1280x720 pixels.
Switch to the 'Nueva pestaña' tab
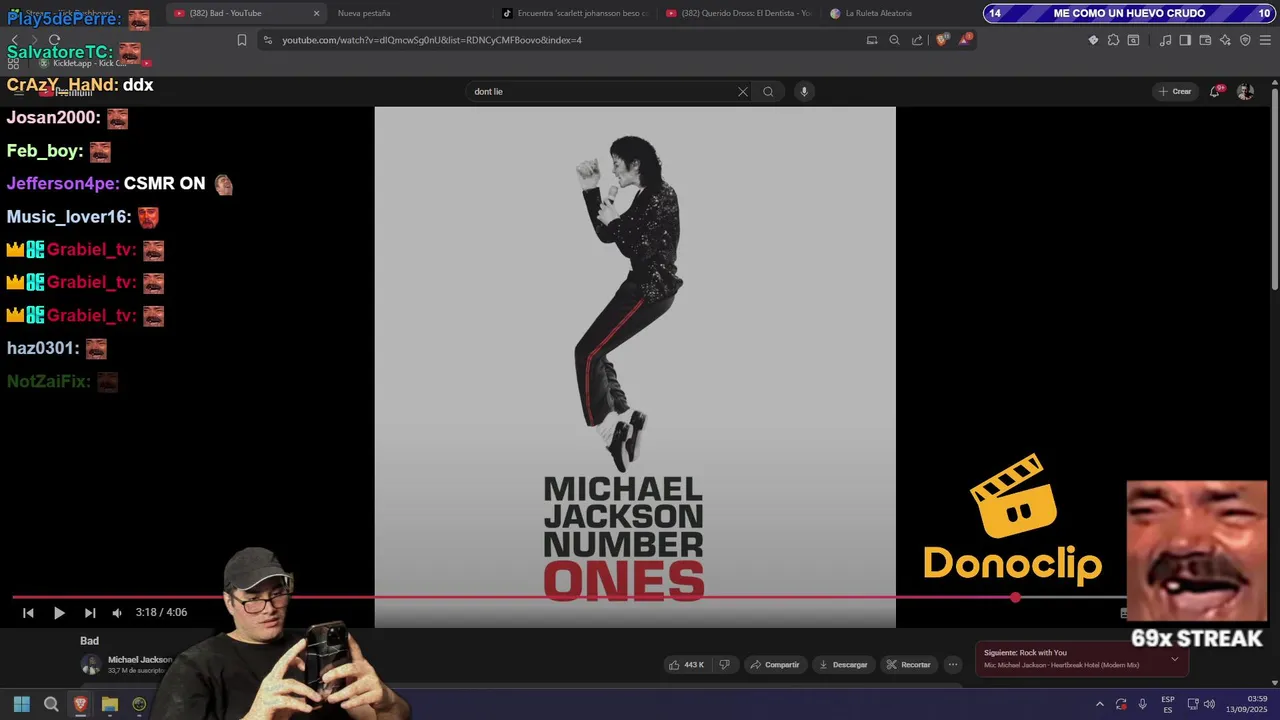coord(364,13)
